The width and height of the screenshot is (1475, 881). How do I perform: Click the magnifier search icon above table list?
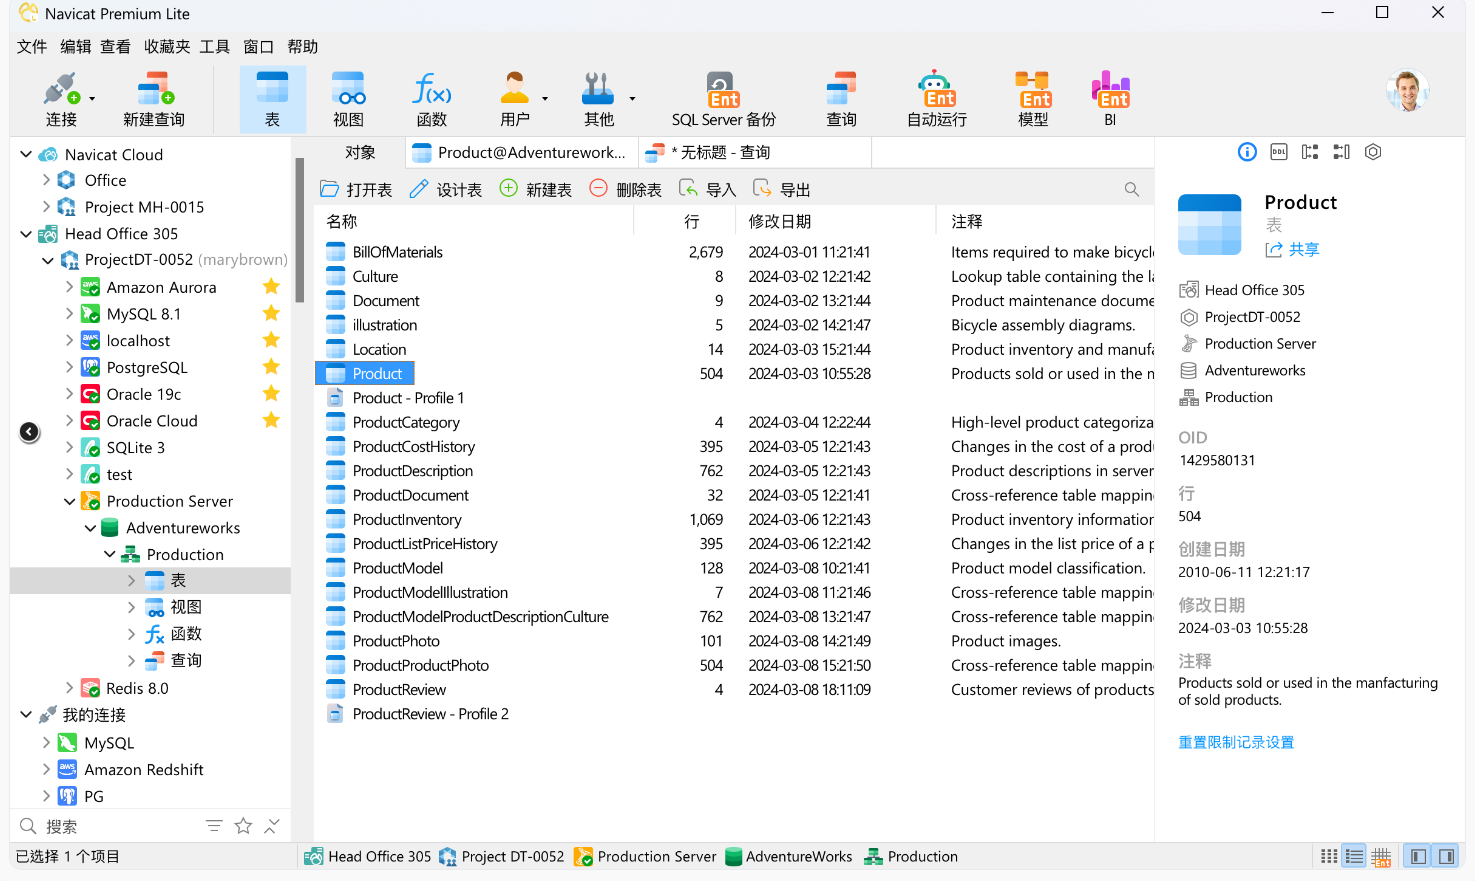pos(1132,189)
